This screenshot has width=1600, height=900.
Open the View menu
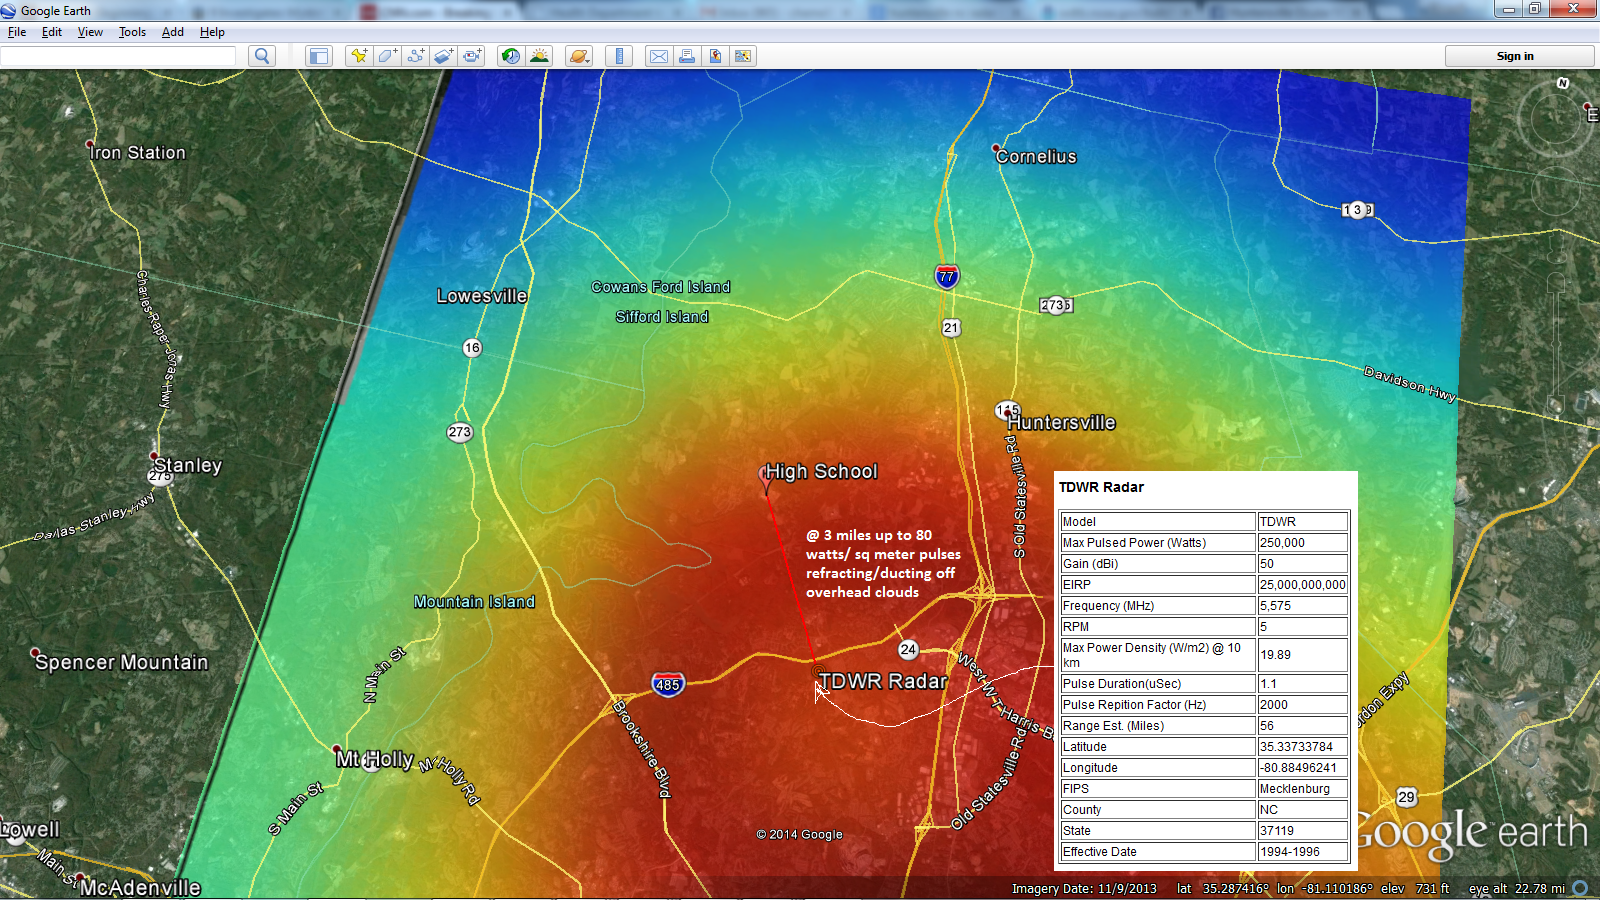pos(90,32)
